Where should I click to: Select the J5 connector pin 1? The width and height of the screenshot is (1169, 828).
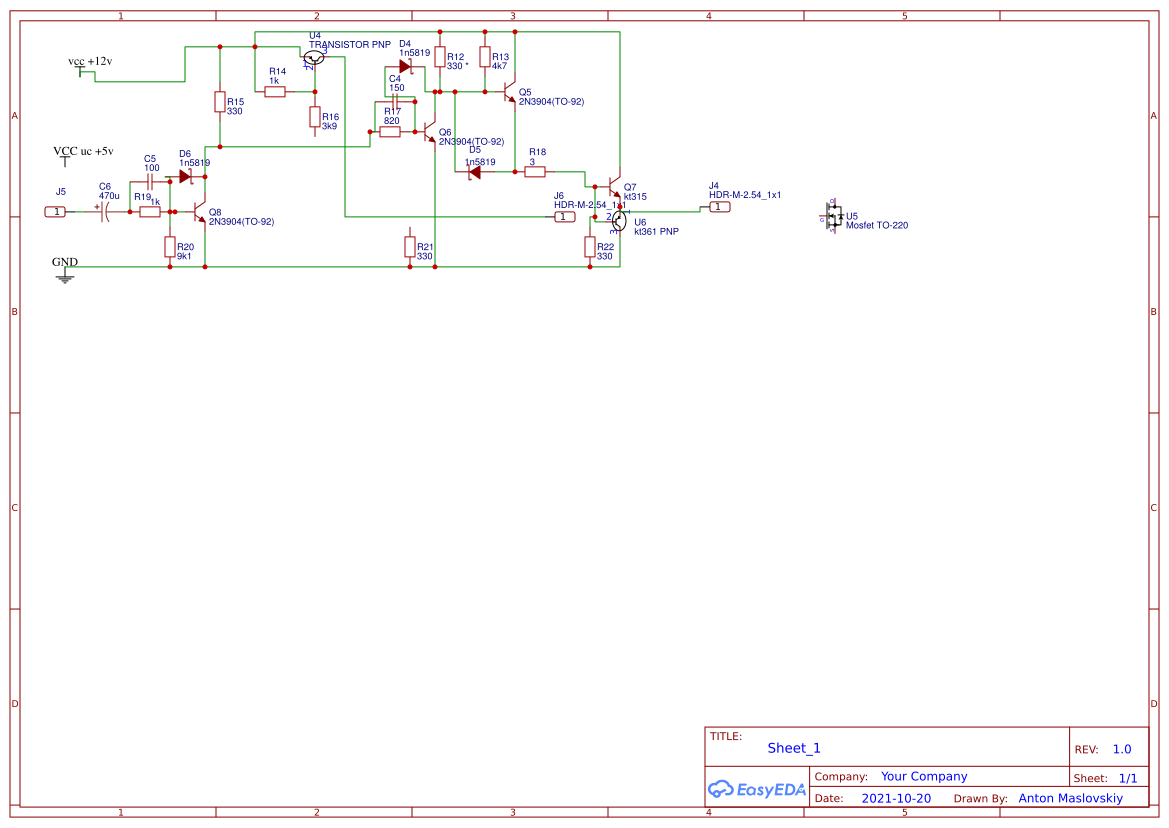[55, 211]
